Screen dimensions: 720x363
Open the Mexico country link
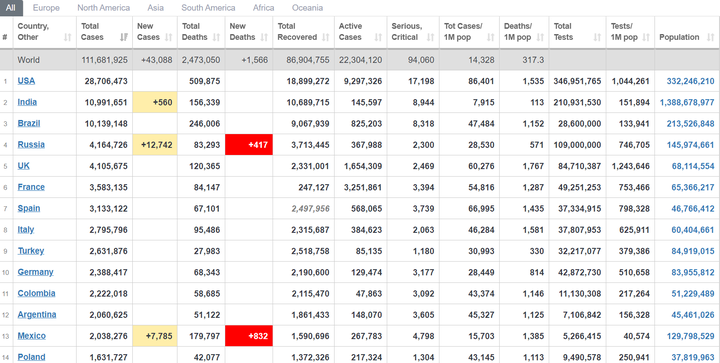(32, 335)
